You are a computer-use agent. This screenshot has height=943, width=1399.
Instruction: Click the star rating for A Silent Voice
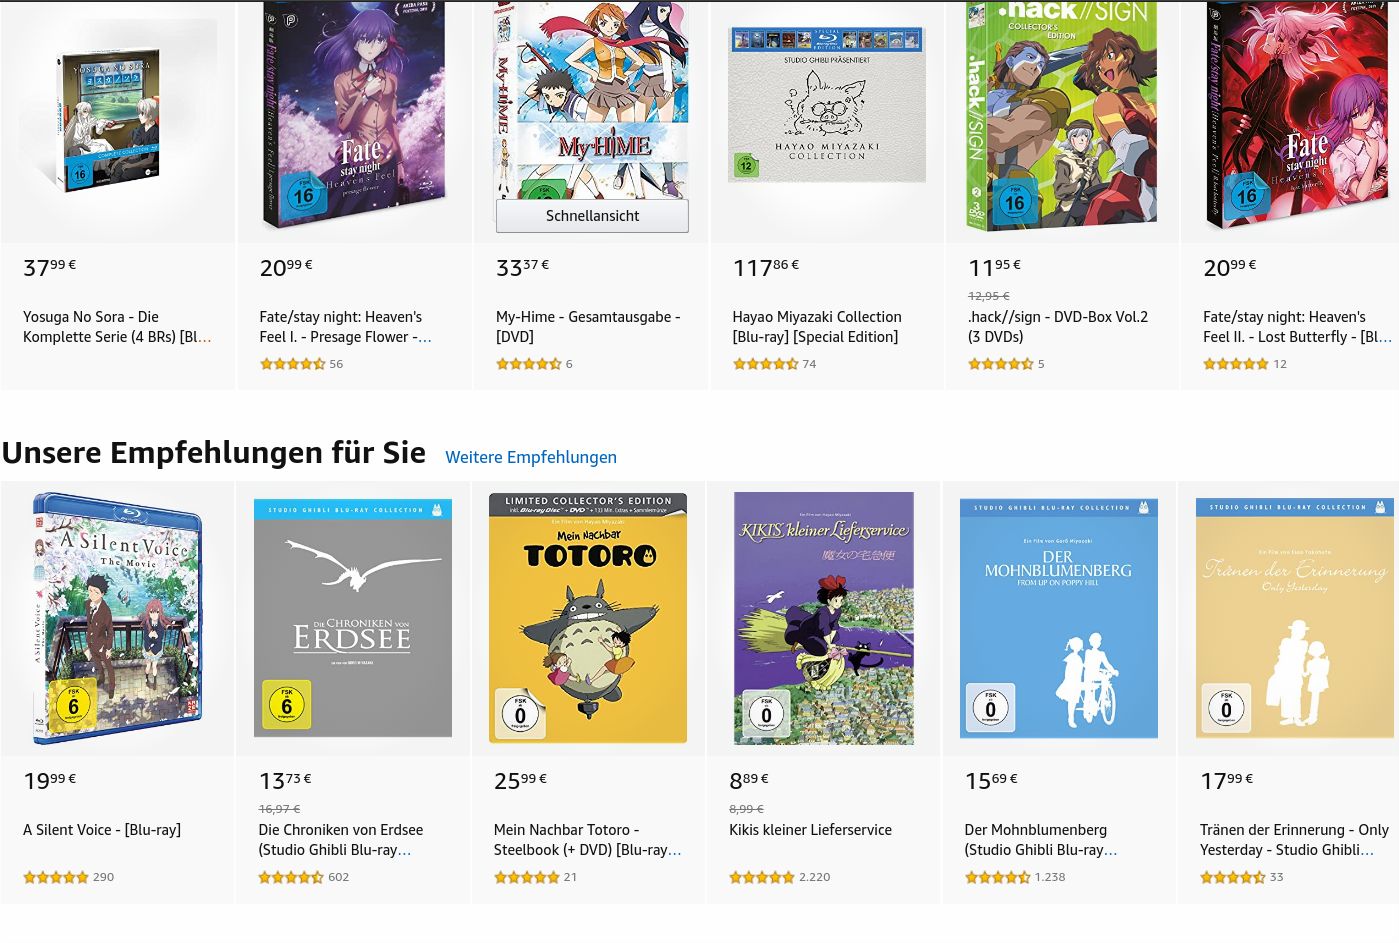click(x=56, y=877)
